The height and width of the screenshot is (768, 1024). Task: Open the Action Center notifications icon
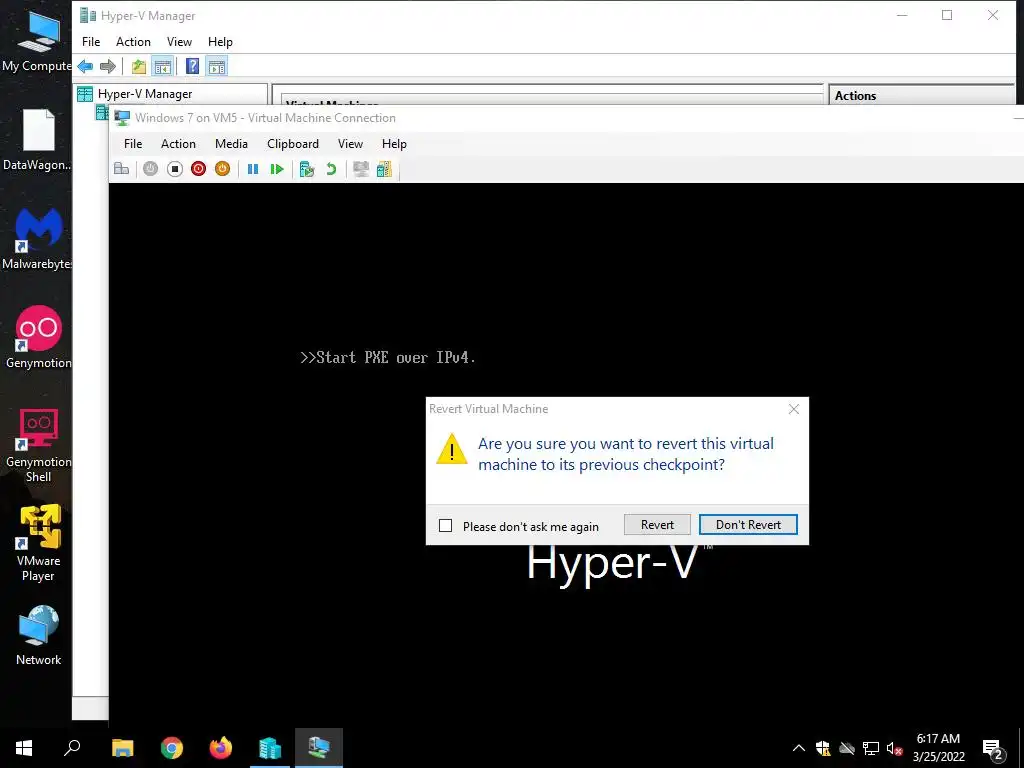click(x=993, y=748)
